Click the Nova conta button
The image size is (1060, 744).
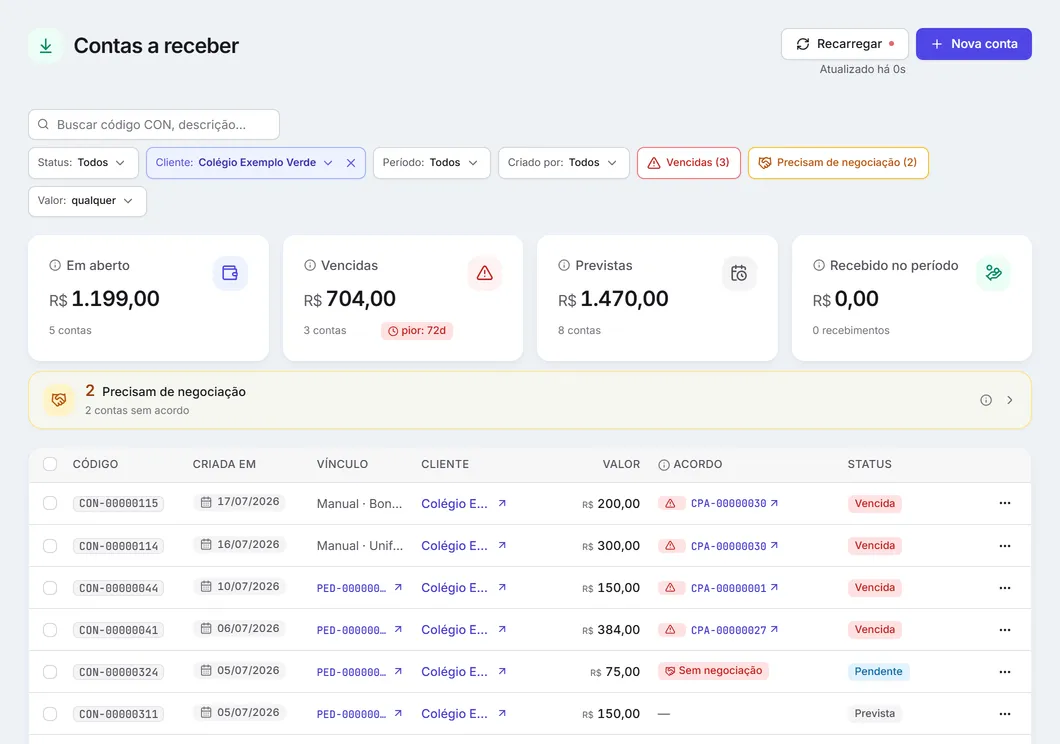click(x=973, y=44)
